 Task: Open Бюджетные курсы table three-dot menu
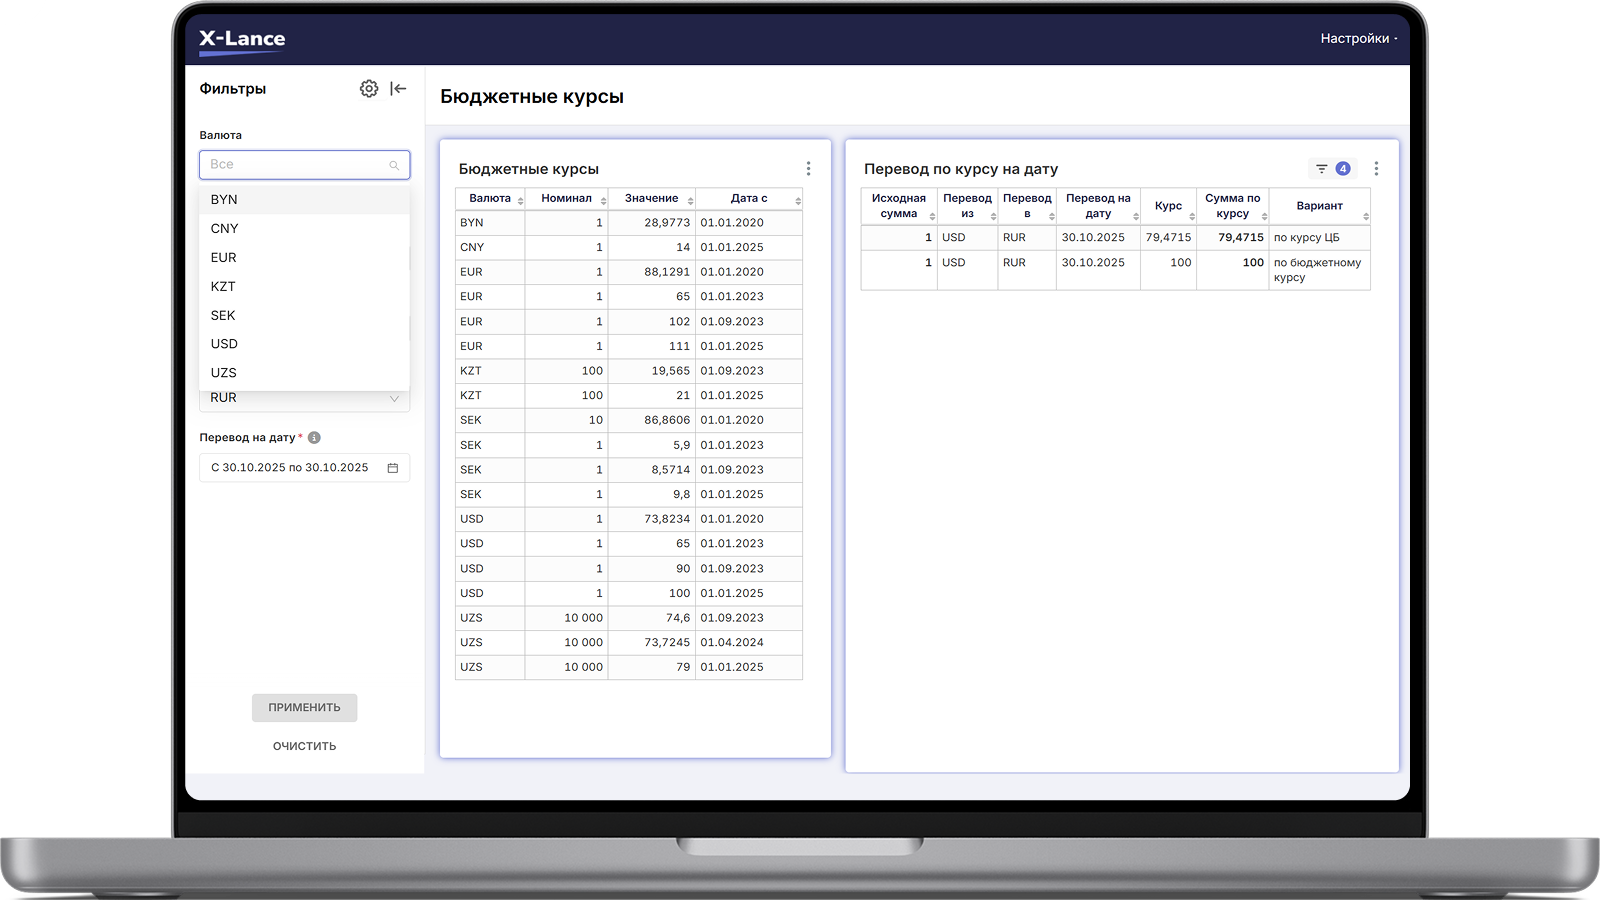click(808, 169)
